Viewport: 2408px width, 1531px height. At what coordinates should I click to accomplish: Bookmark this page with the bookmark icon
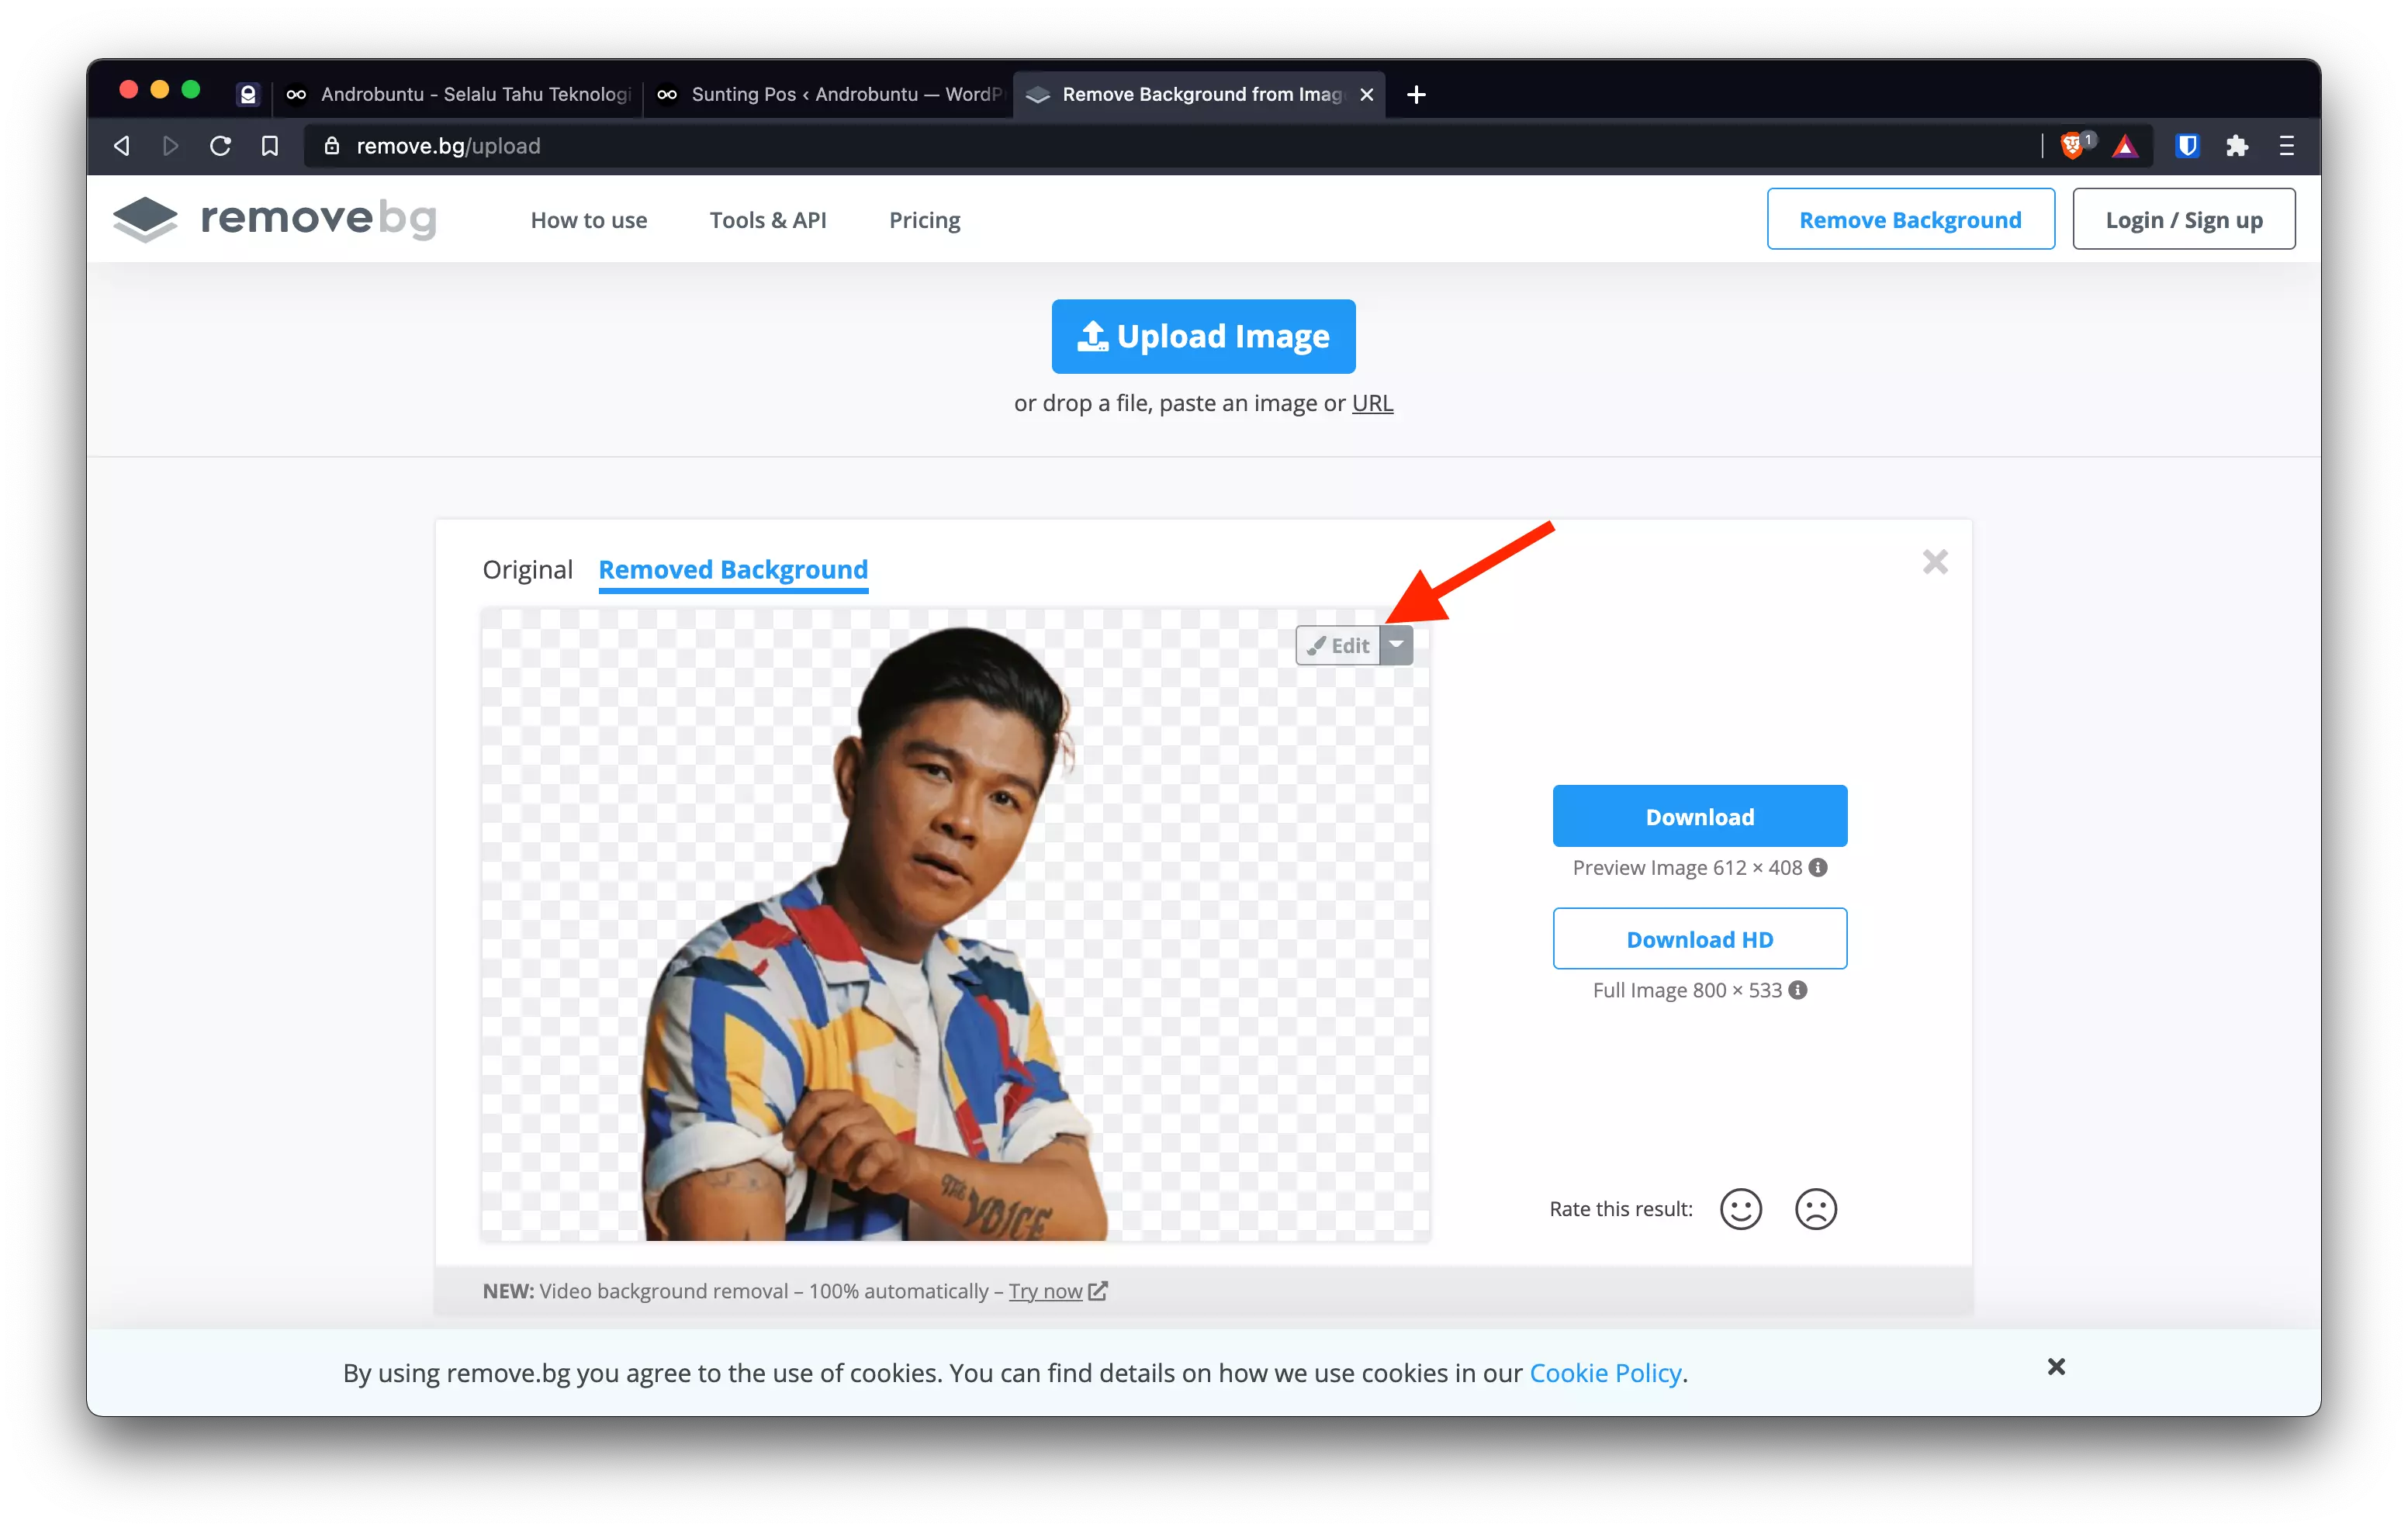pos(270,146)
